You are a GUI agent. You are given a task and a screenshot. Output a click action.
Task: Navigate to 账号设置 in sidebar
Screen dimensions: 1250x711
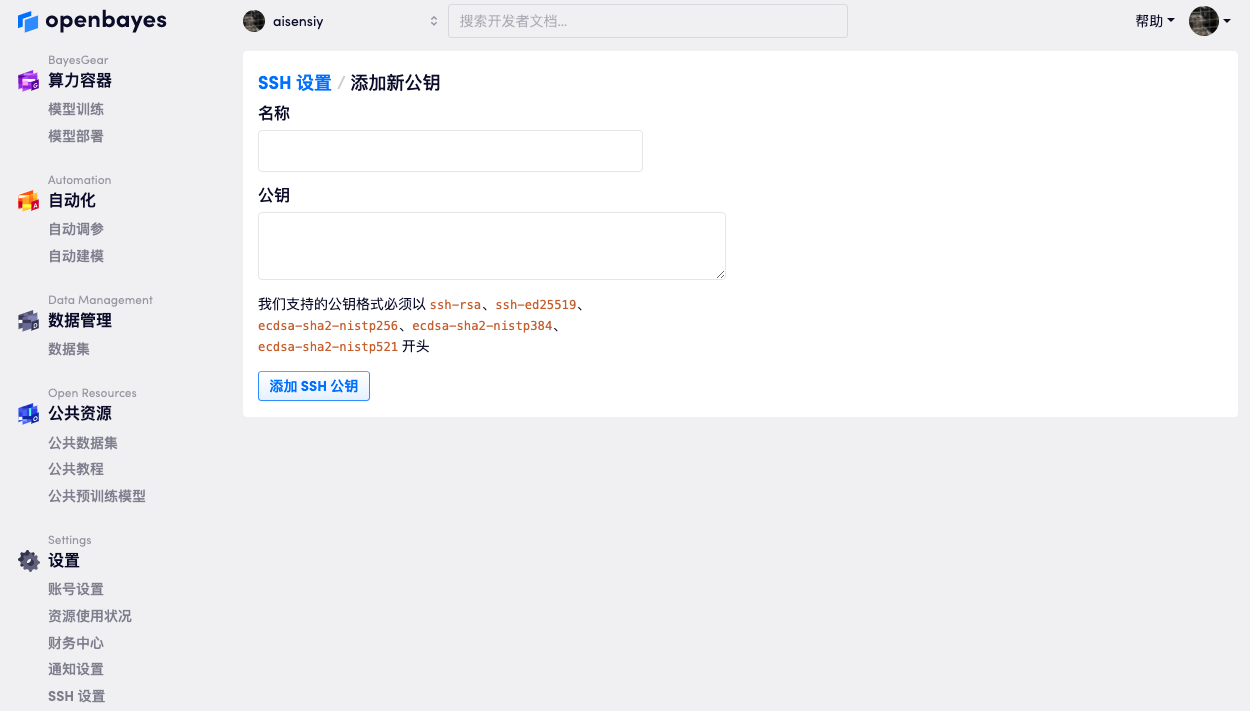76,589
